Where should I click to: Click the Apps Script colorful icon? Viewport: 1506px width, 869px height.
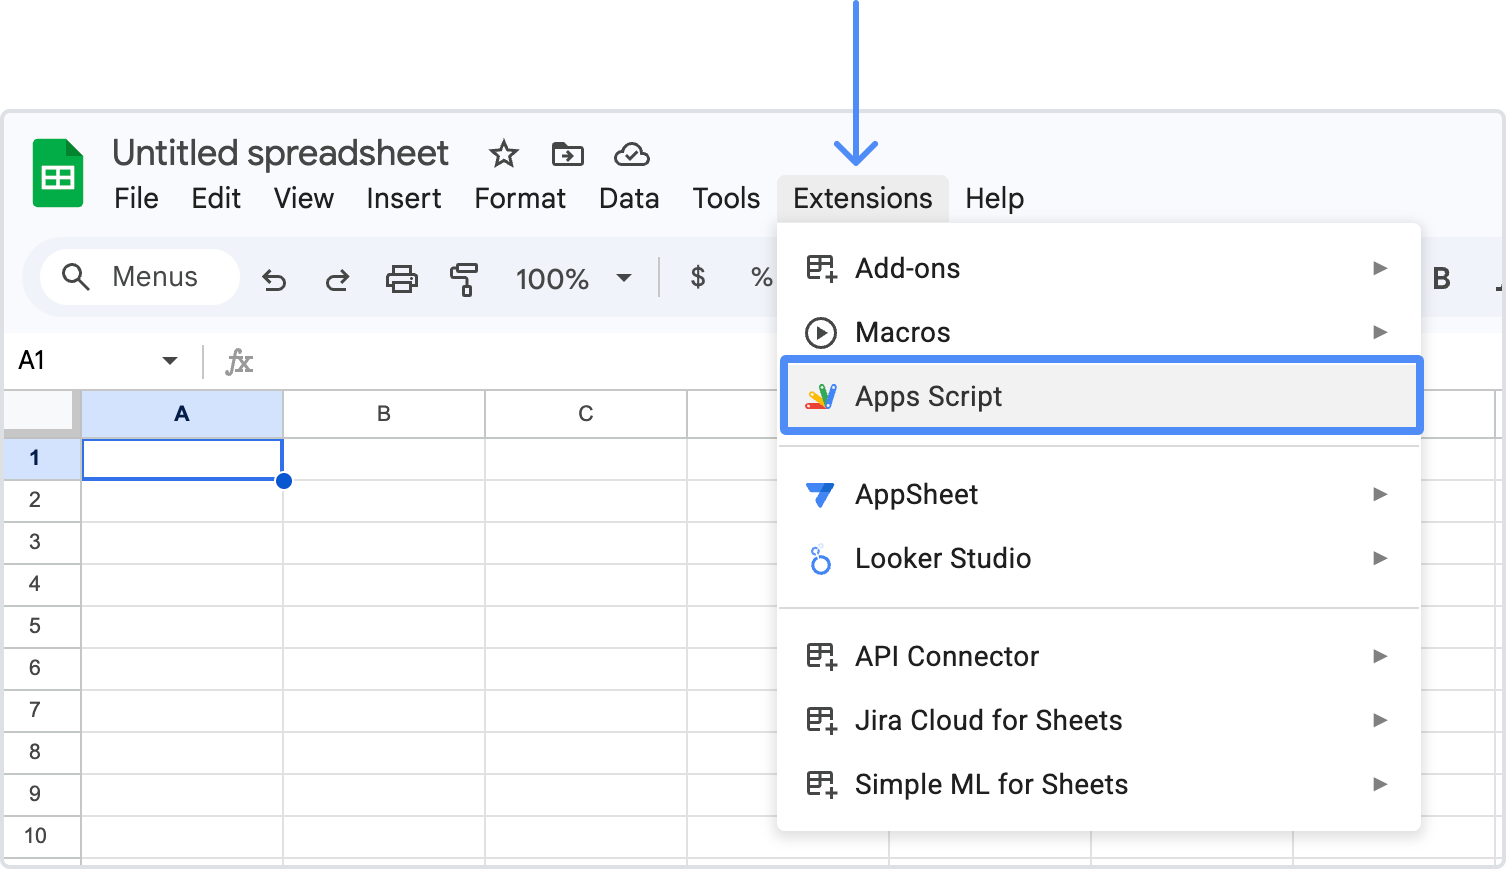pyautogui.click(x=821, y=396)
